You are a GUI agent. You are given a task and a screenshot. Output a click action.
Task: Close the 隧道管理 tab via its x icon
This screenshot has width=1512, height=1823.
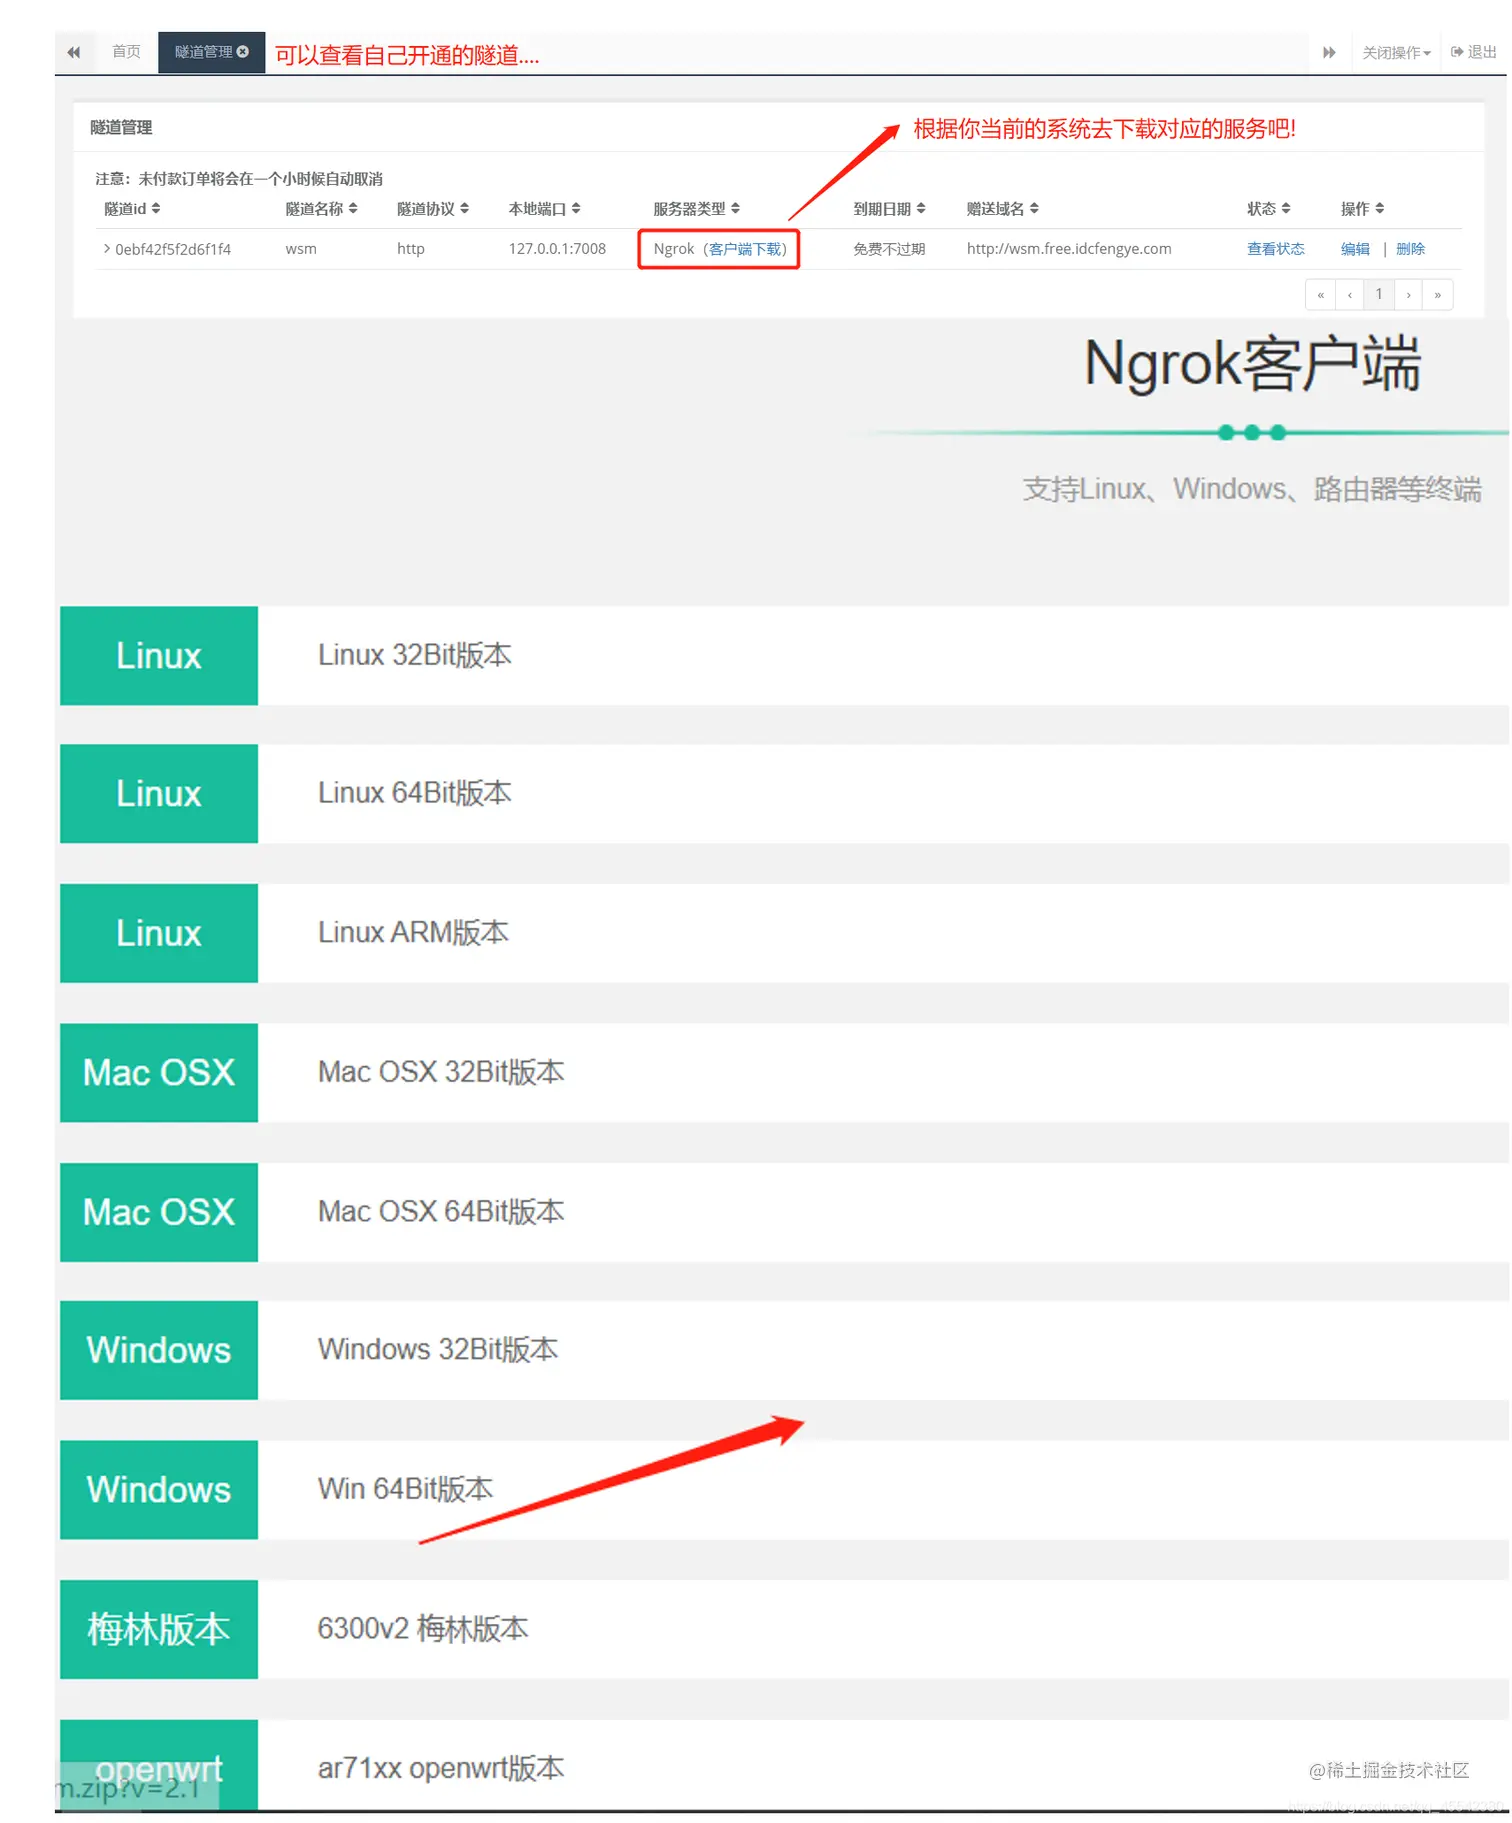[x=243, y=51]
